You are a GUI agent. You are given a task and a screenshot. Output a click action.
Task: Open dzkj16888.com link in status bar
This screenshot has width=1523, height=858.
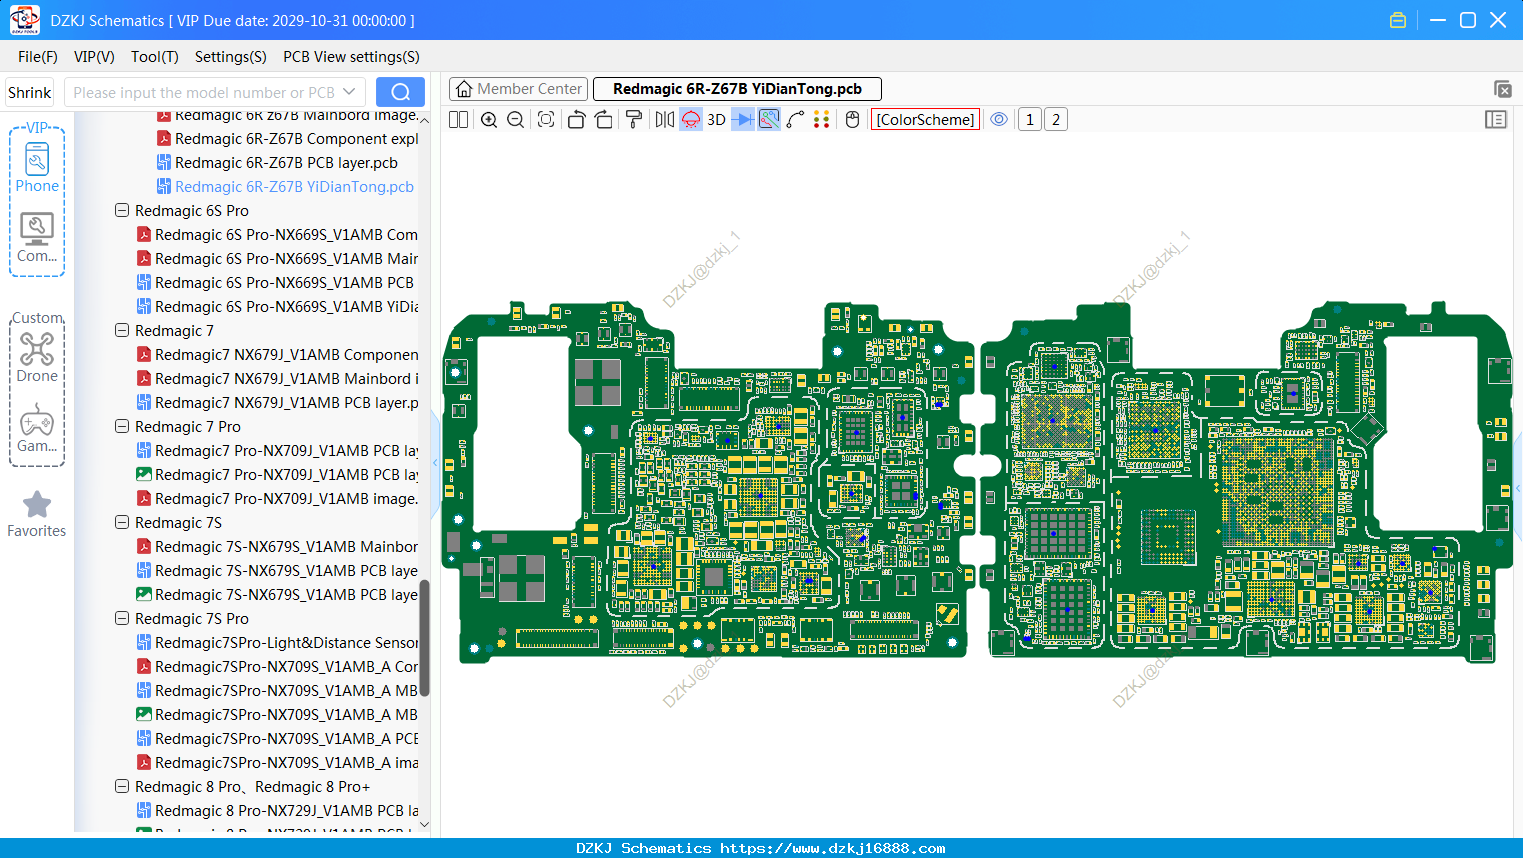point(832,848)
